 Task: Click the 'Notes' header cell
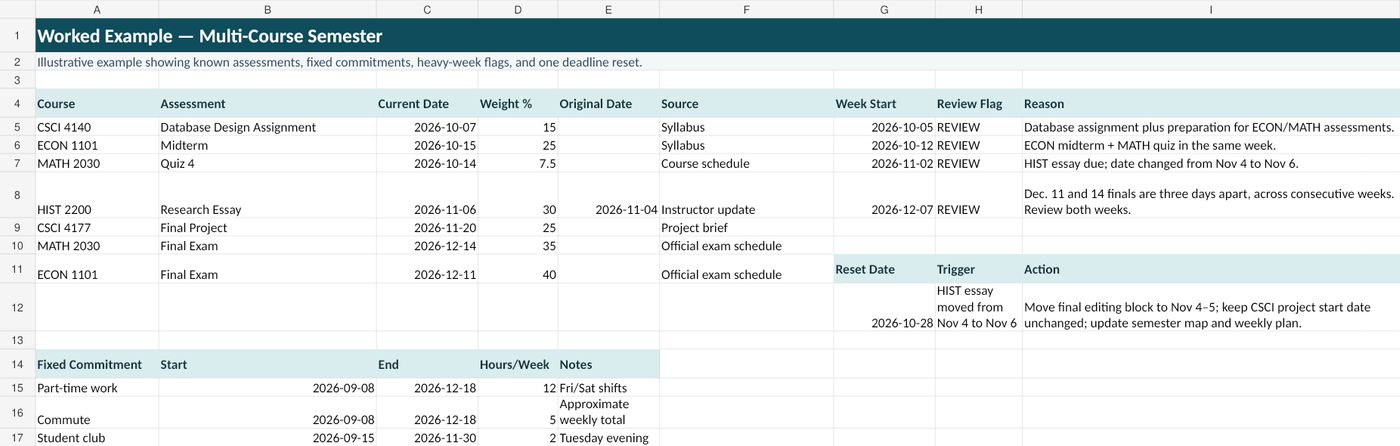[x=608, y=364]
